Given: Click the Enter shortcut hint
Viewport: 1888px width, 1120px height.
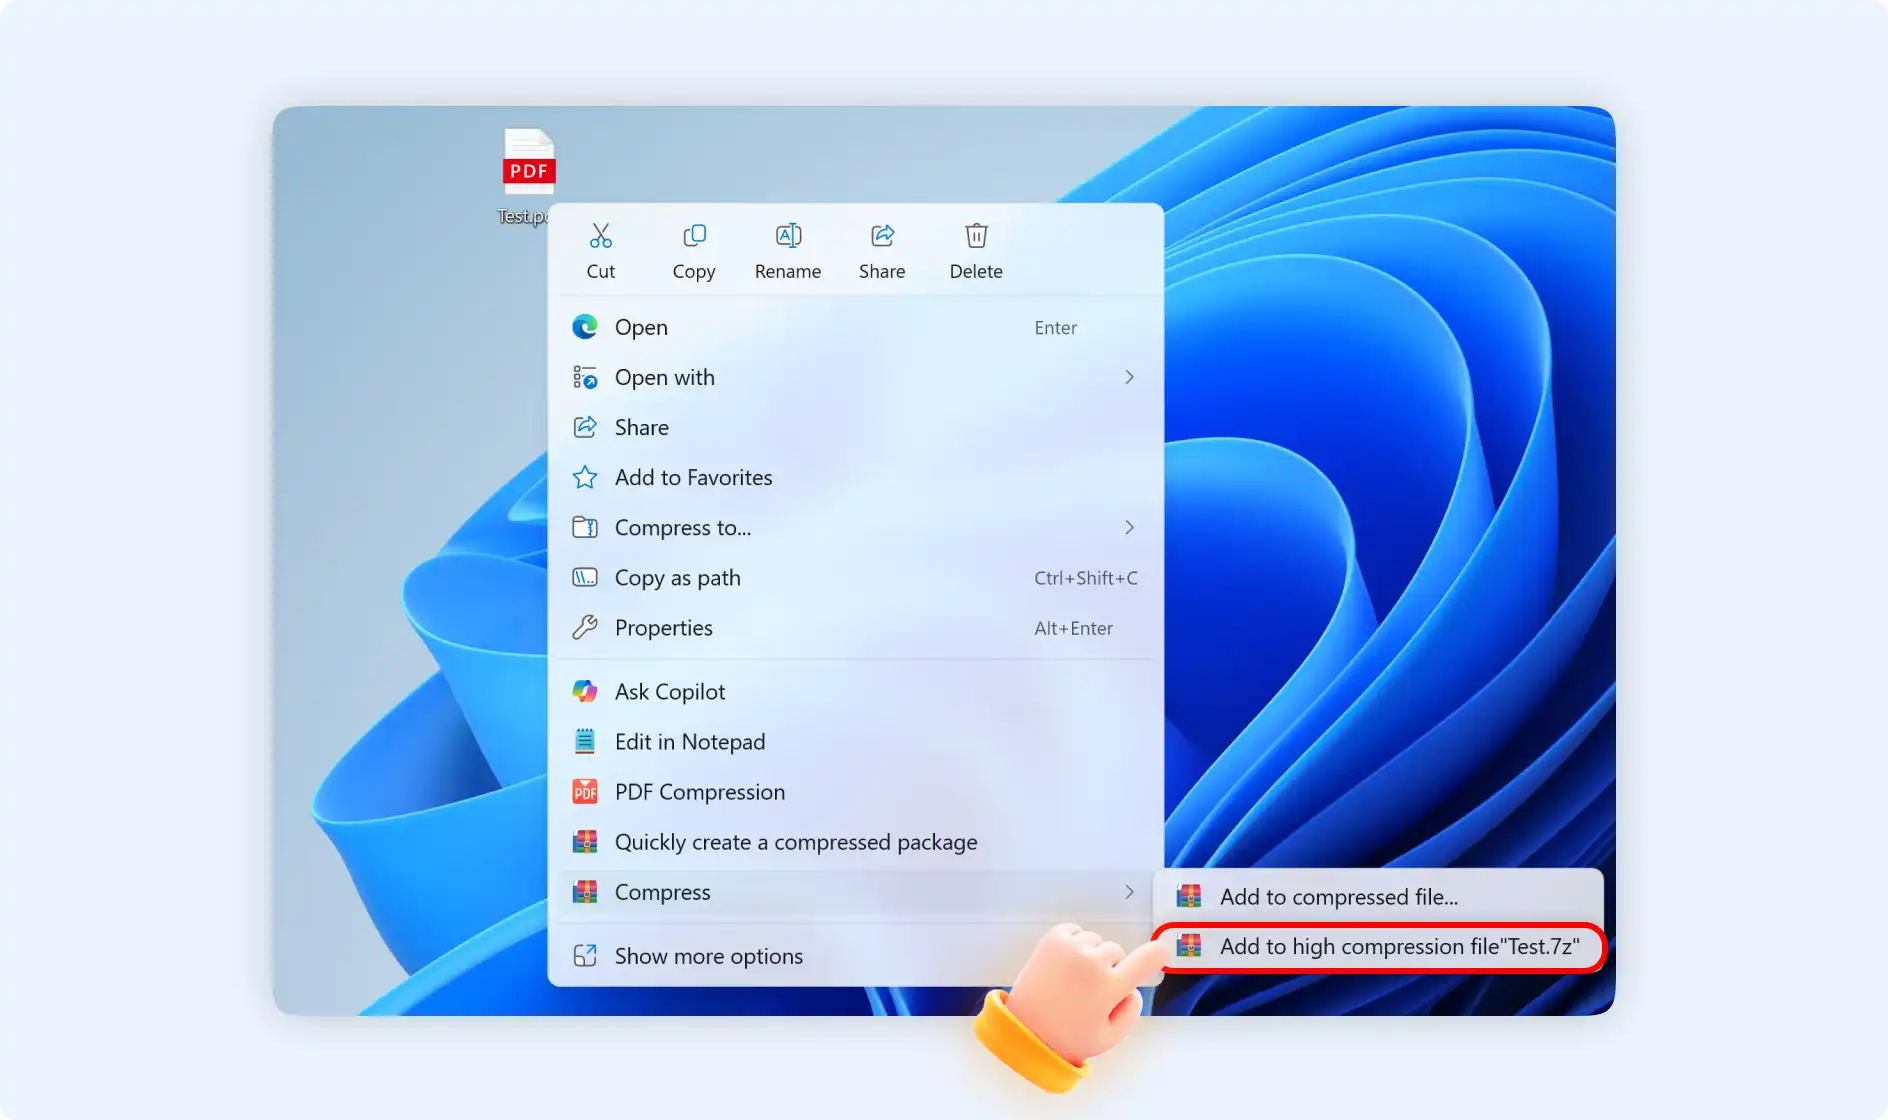Looking at the screenshot, I should 1055,327.
